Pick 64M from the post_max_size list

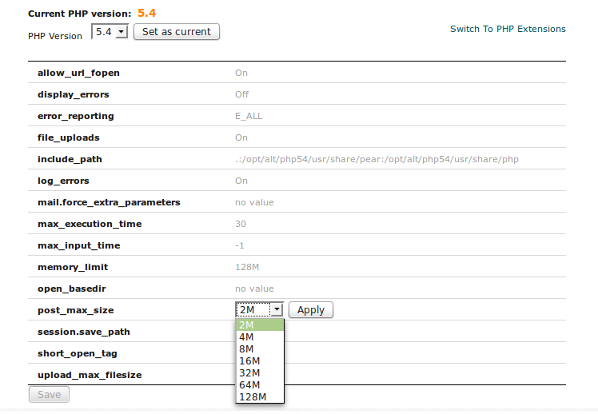(x=260, y=385)
